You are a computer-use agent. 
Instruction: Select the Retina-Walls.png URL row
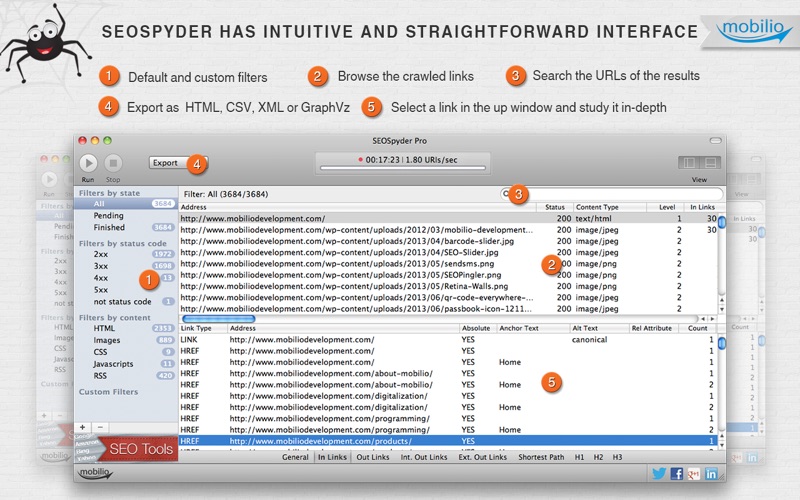point(448,286)
